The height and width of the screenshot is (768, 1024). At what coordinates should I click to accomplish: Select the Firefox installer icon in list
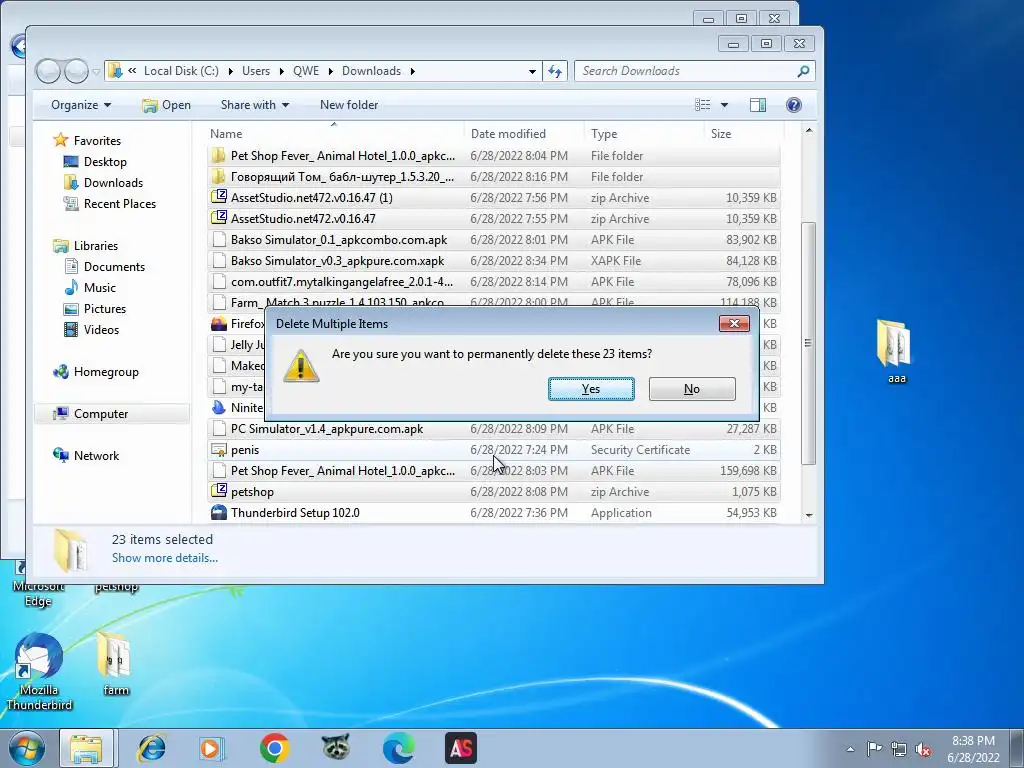click(x=219, y=323)
